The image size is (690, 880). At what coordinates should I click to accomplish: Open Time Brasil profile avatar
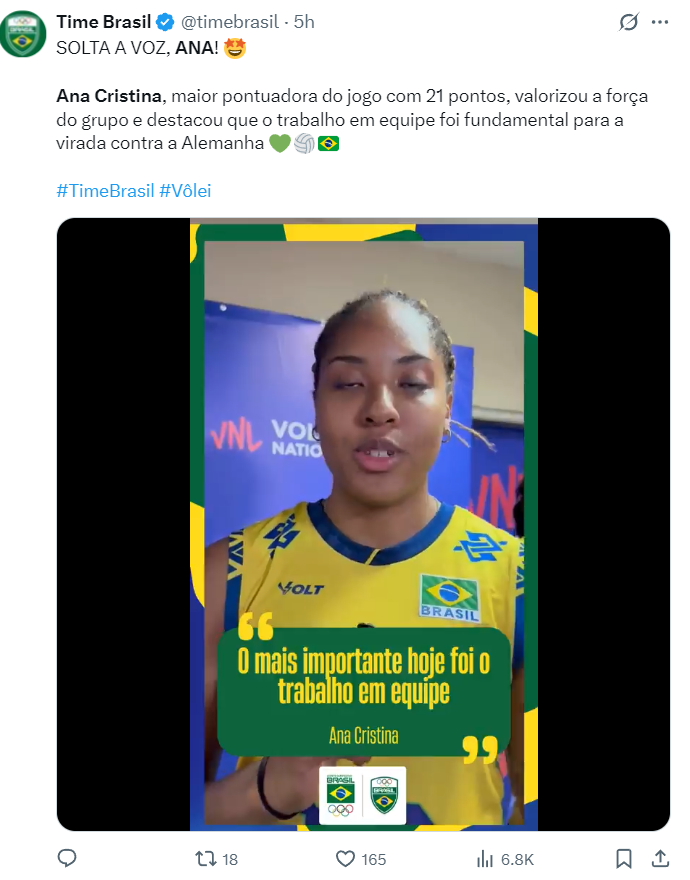(23, 34)
